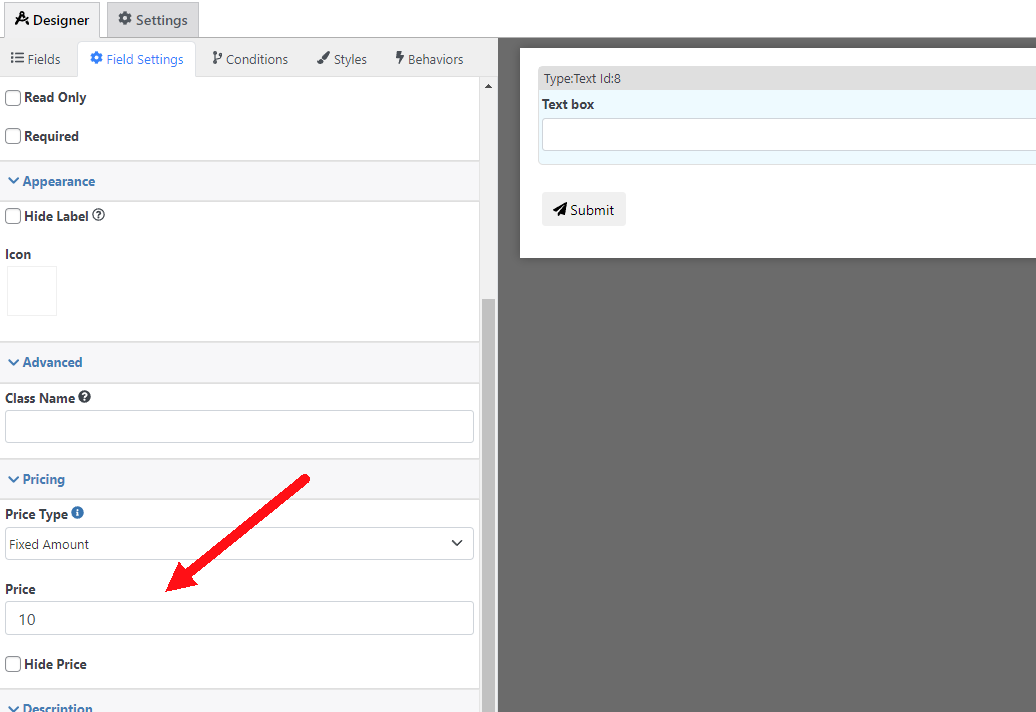Click the paper plane icon on Submit
1036x712 pixels.
560,209
